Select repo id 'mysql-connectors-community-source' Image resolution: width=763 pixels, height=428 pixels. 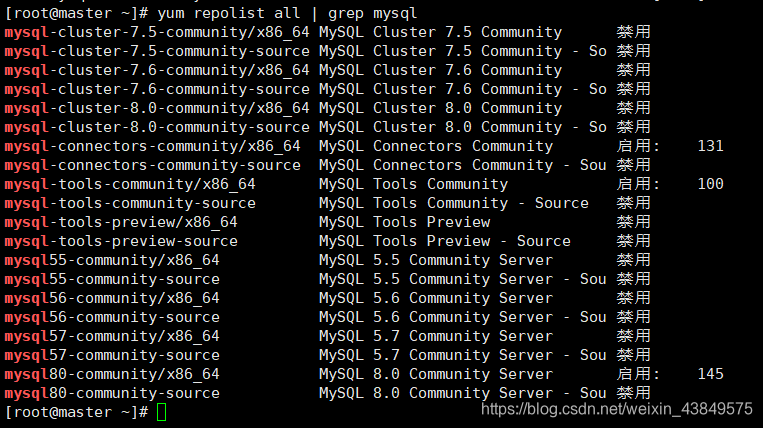[153, 165]
